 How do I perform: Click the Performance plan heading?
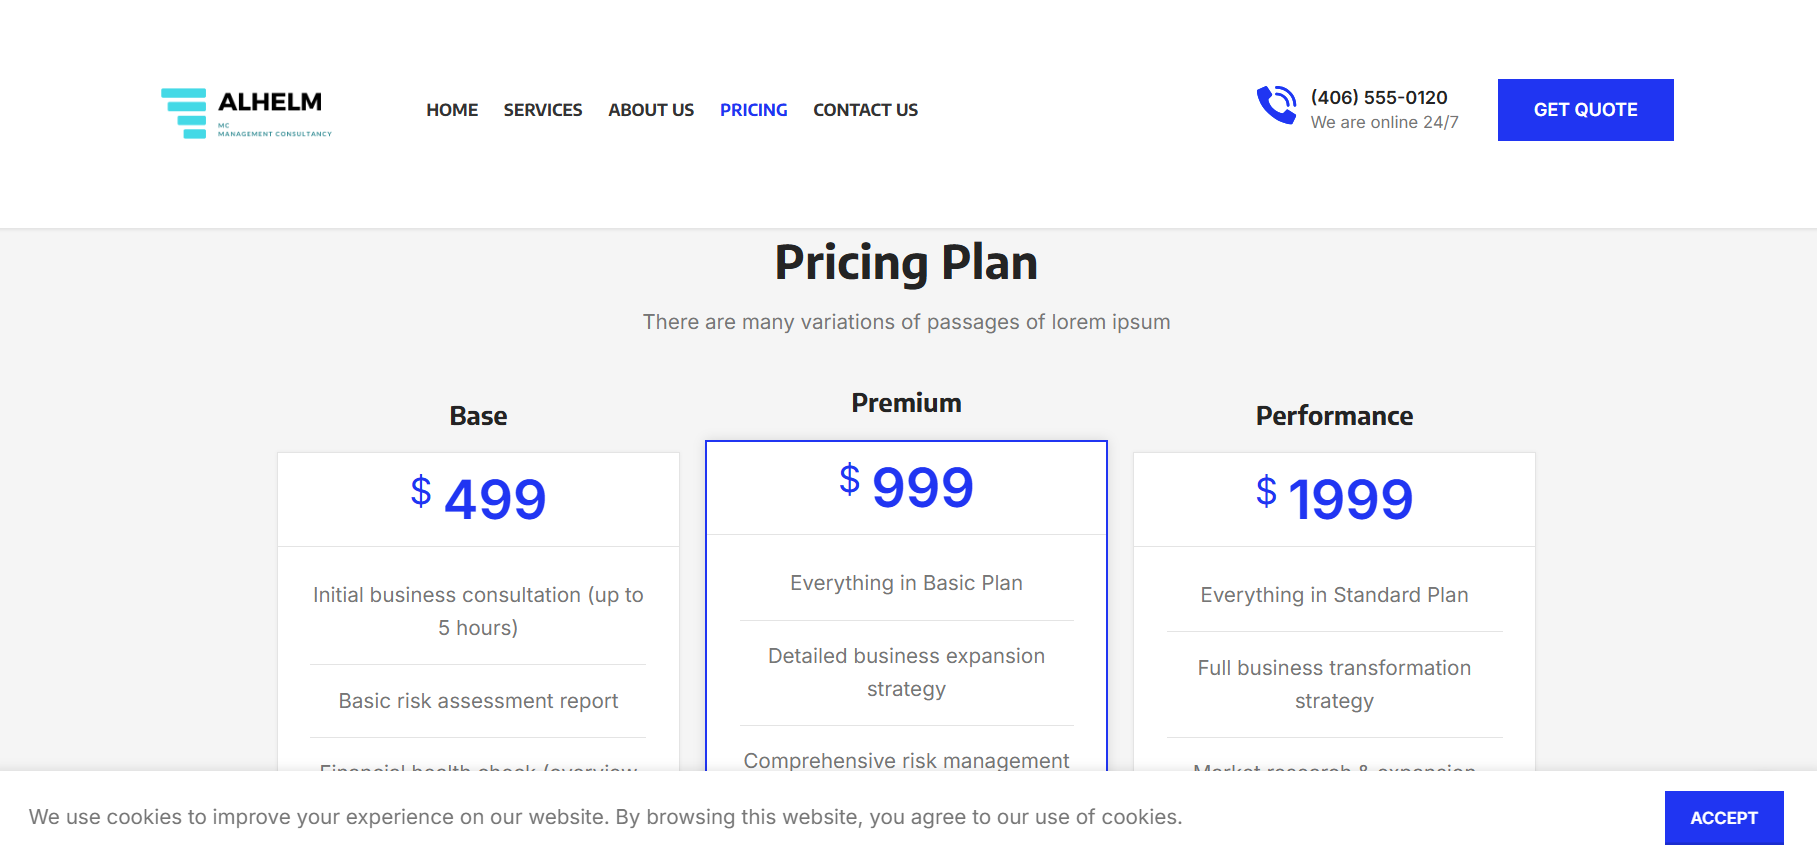pos(1334,416)
